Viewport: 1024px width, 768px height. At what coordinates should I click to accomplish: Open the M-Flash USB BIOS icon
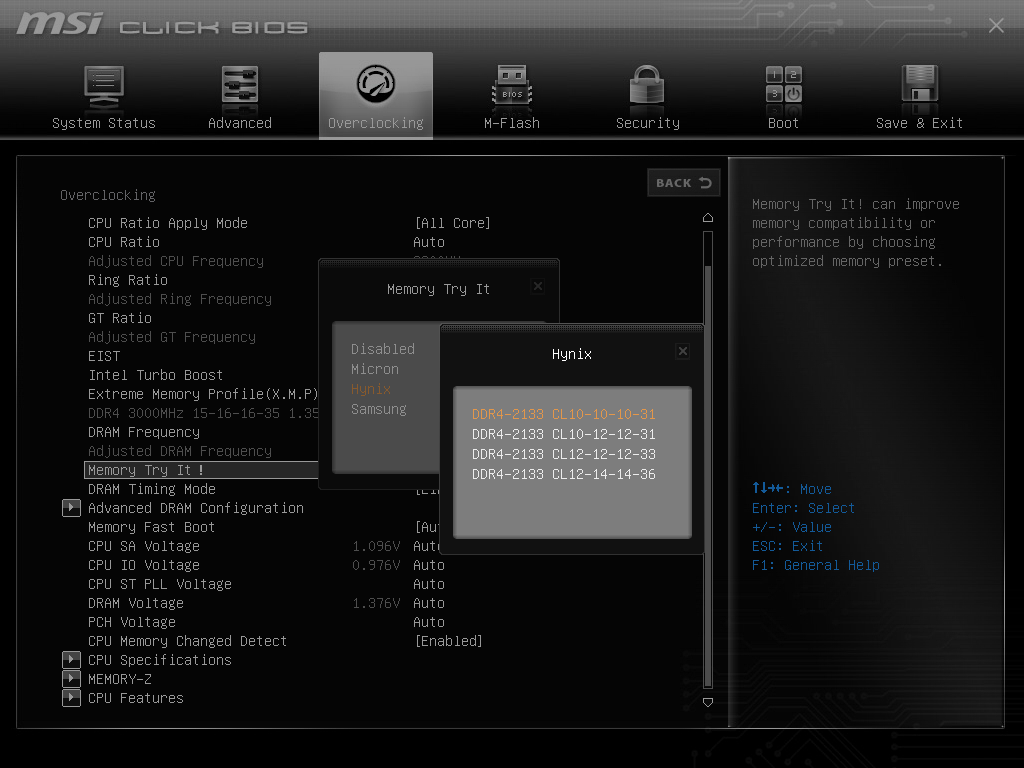coord(512,86)
